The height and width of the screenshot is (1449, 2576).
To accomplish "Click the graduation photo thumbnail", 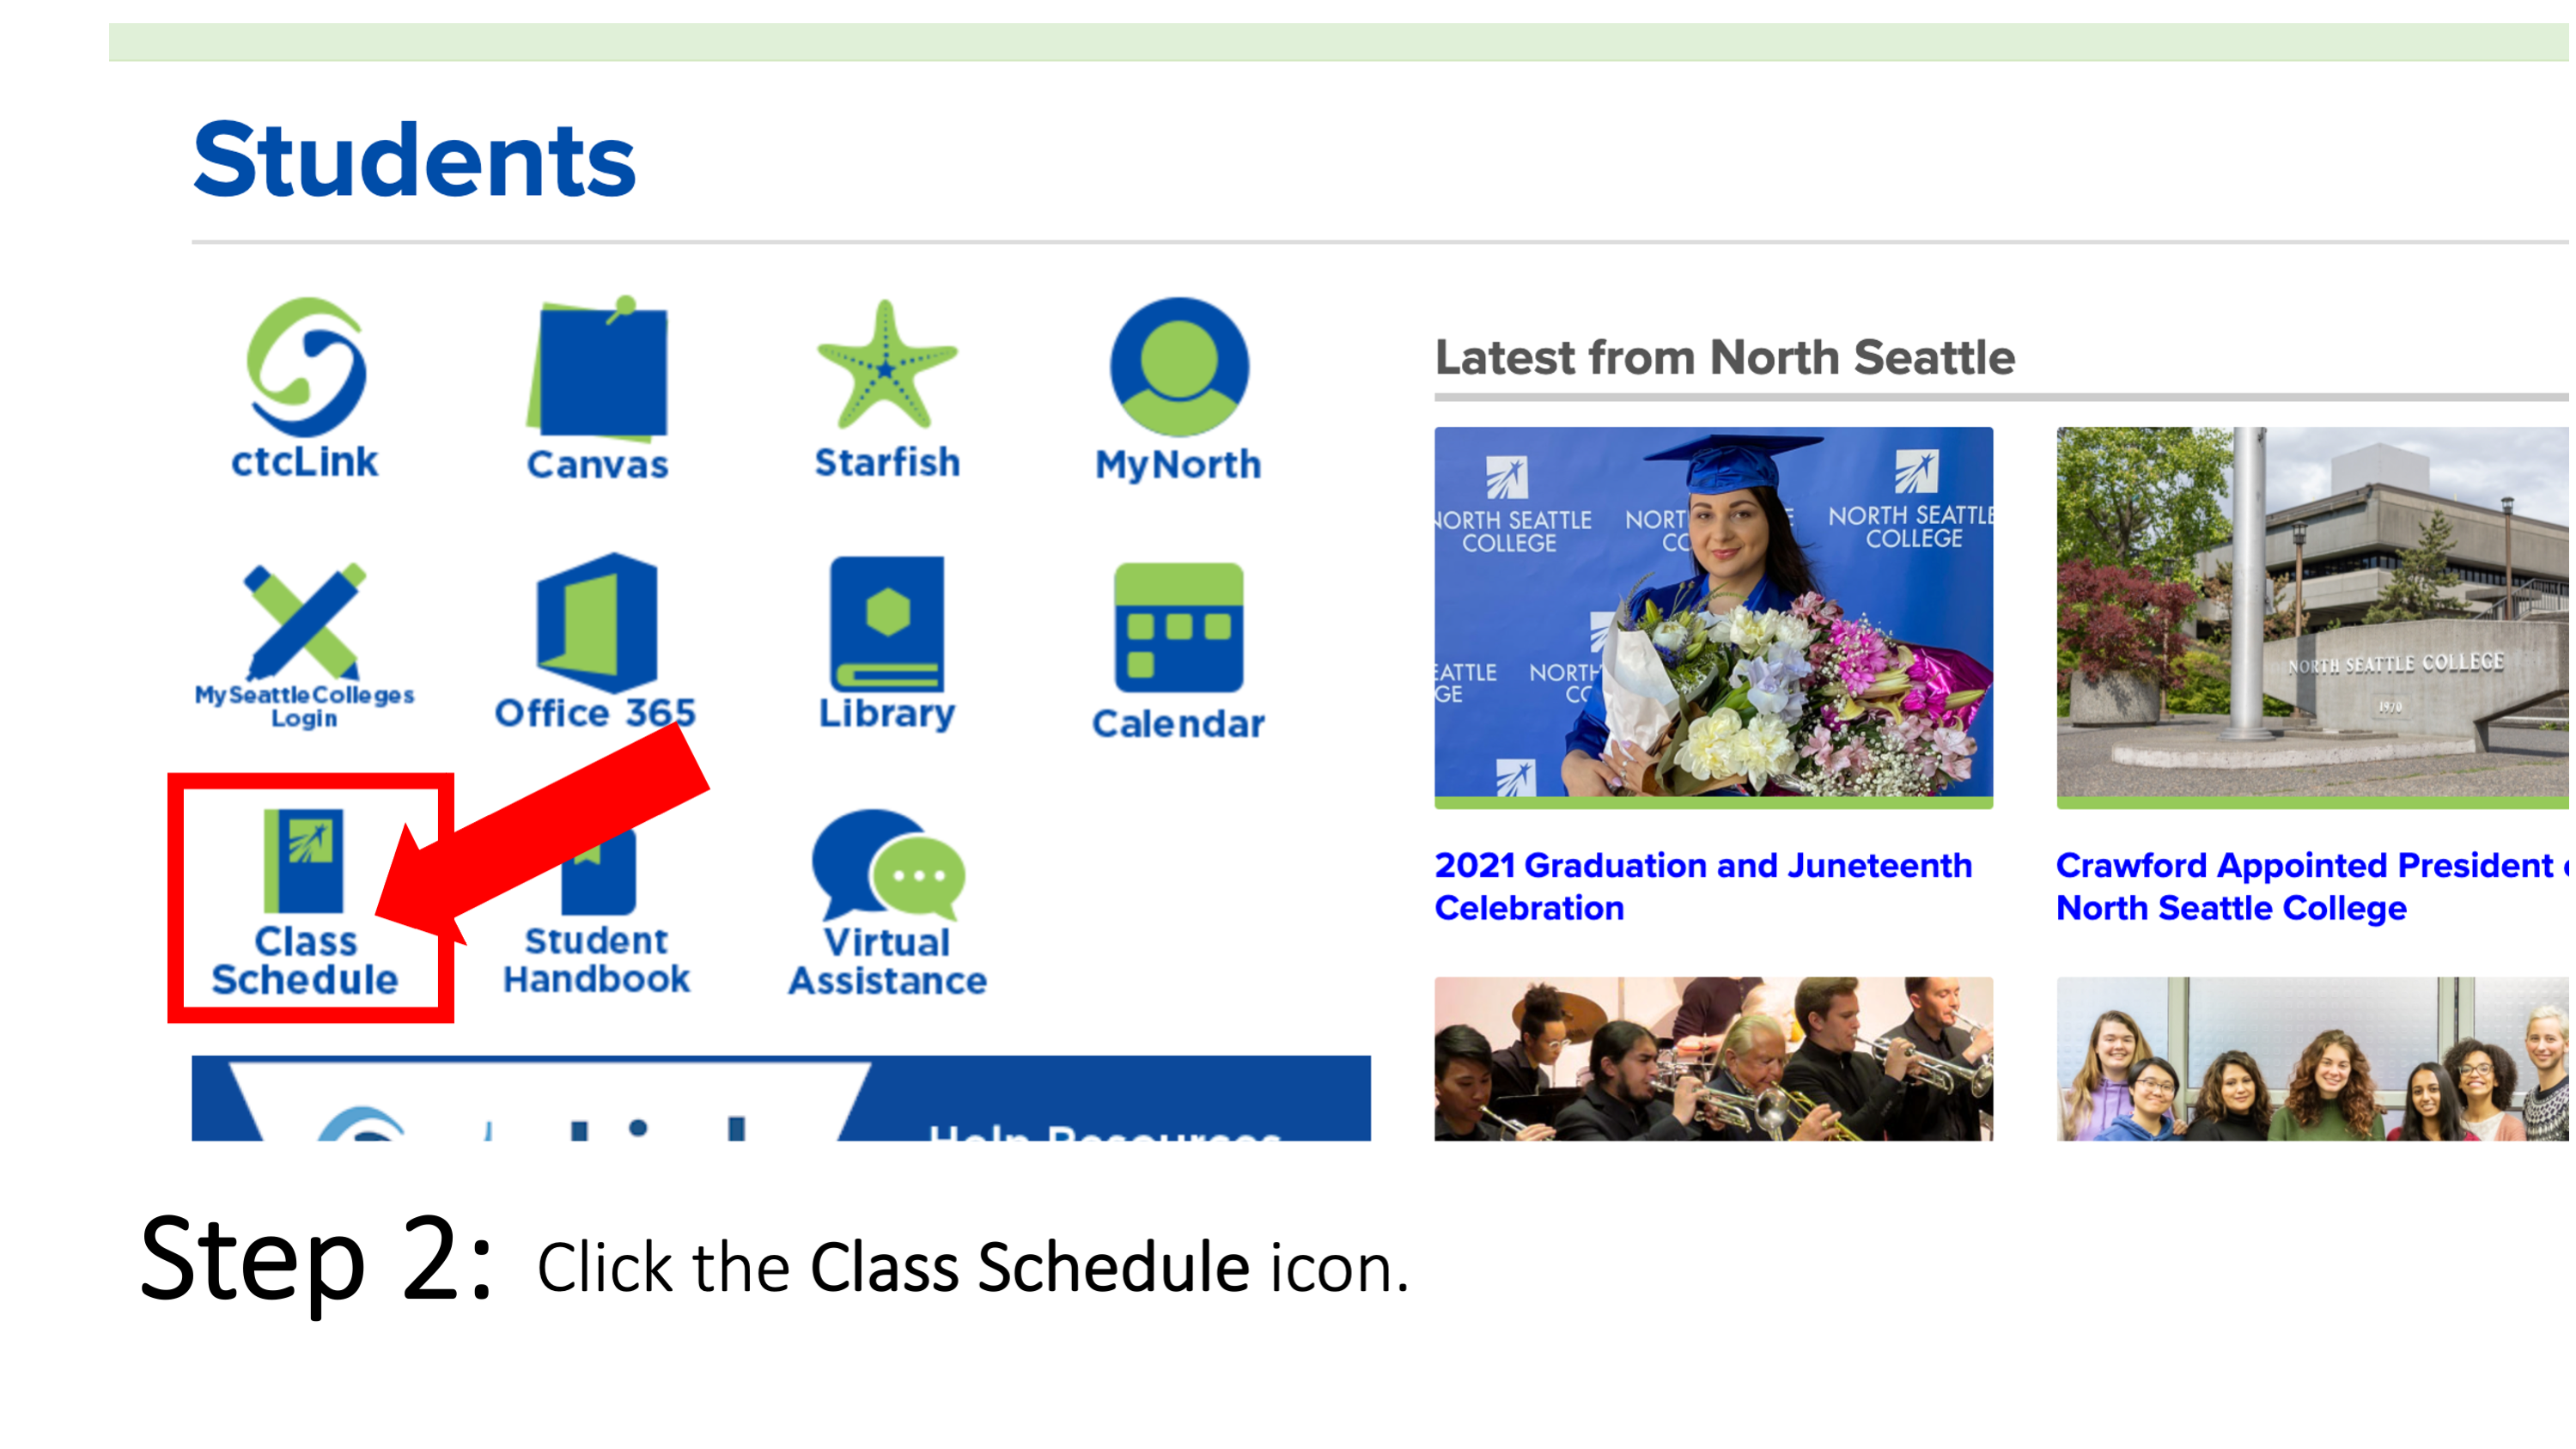I will point(1711,614).
